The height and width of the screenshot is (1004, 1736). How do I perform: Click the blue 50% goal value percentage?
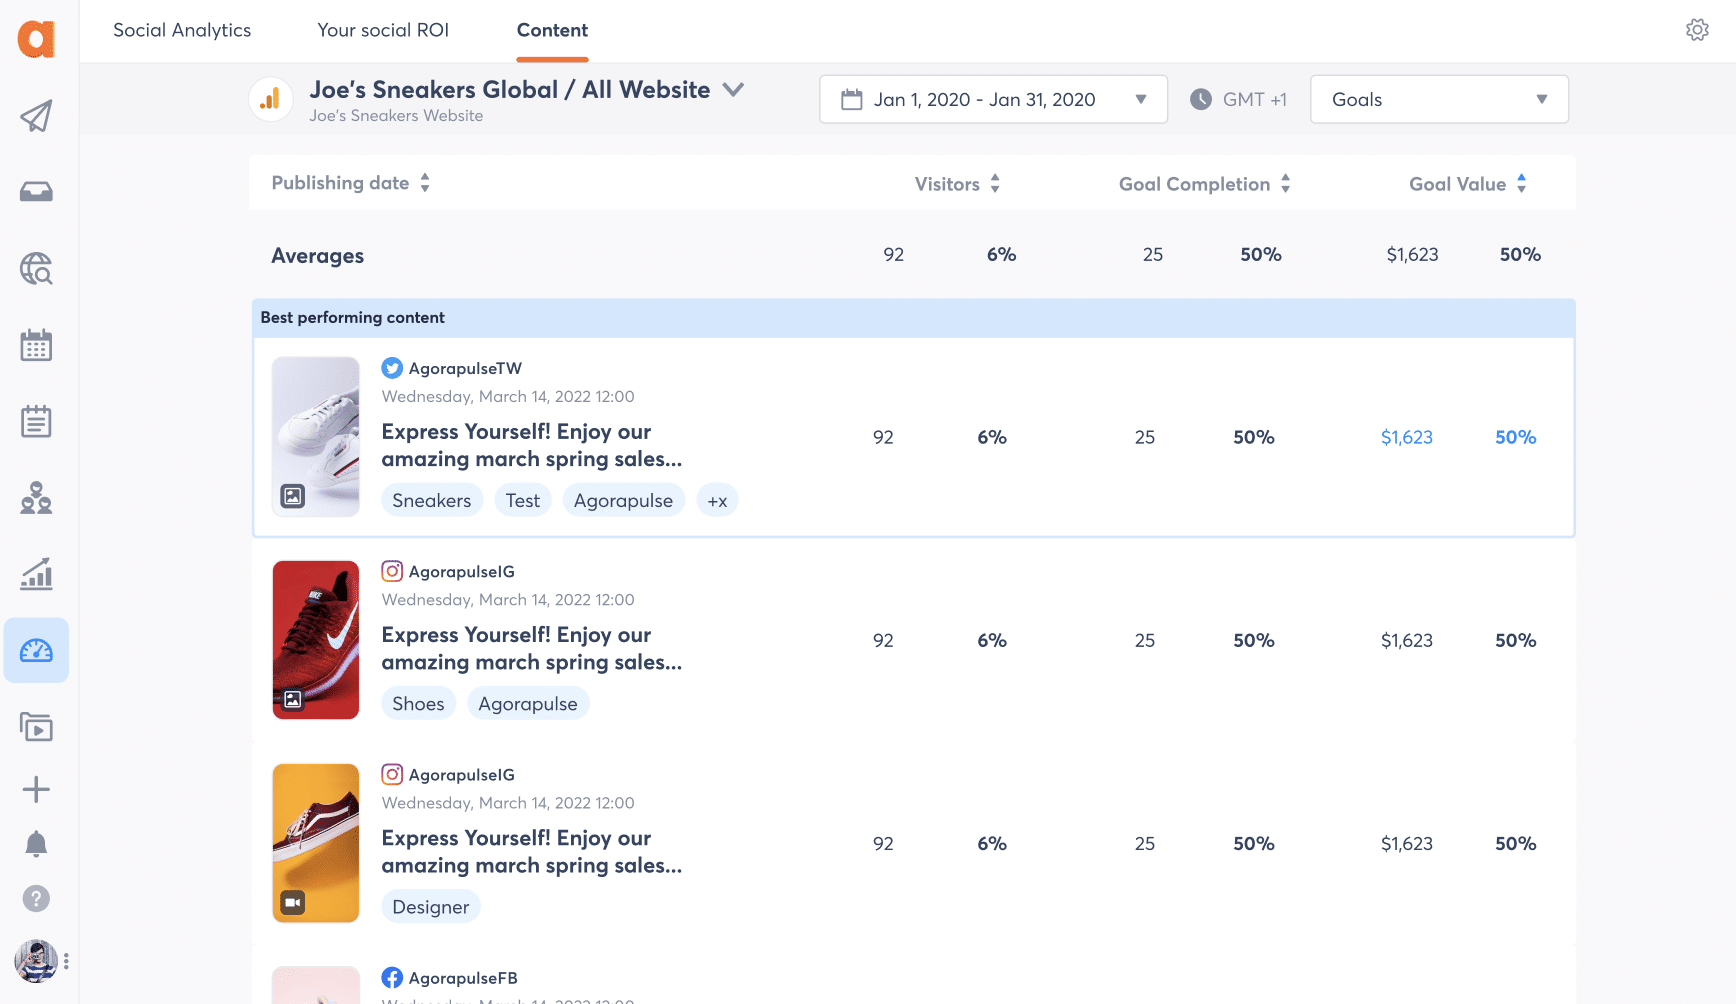[x=1516, y=437]
